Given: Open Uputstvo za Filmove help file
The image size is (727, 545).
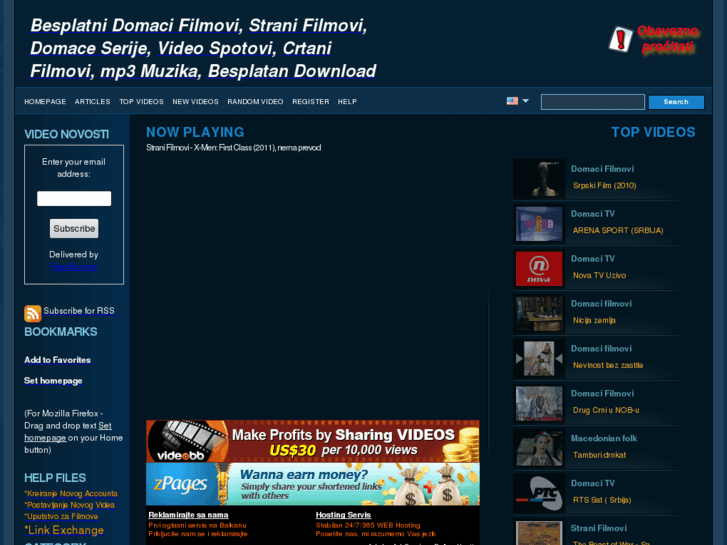Looking at the screenshot, I should tap(61, 516).
